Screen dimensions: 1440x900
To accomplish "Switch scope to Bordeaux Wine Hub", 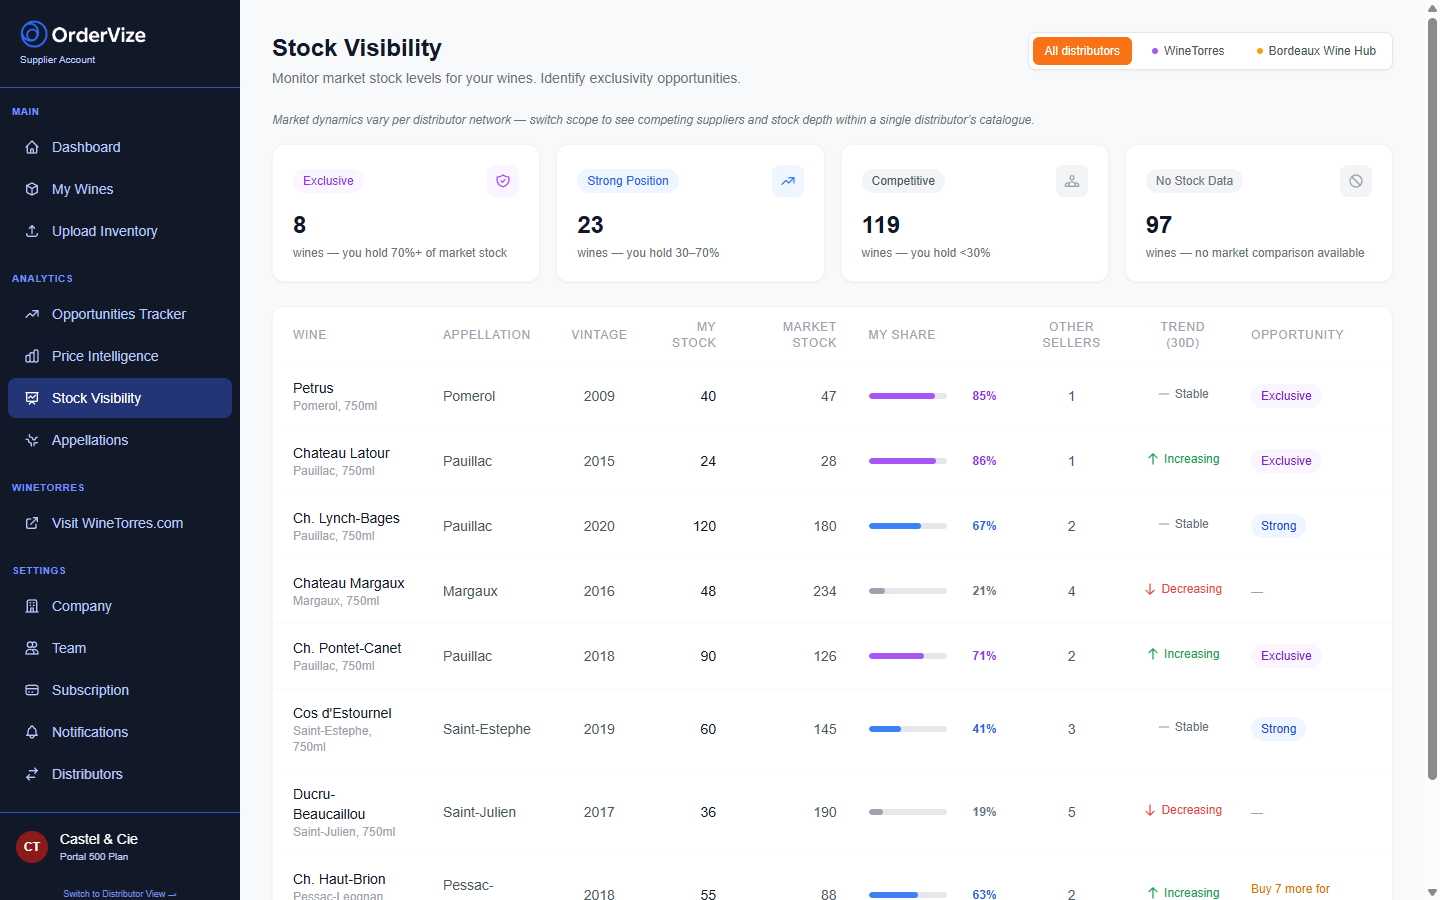I will pos(1316,51).
